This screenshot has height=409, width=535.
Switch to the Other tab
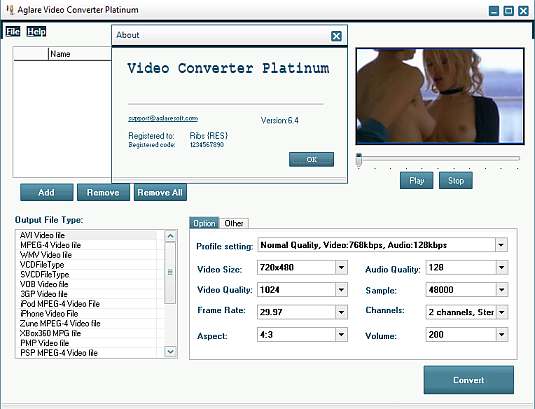pos(234,223)
